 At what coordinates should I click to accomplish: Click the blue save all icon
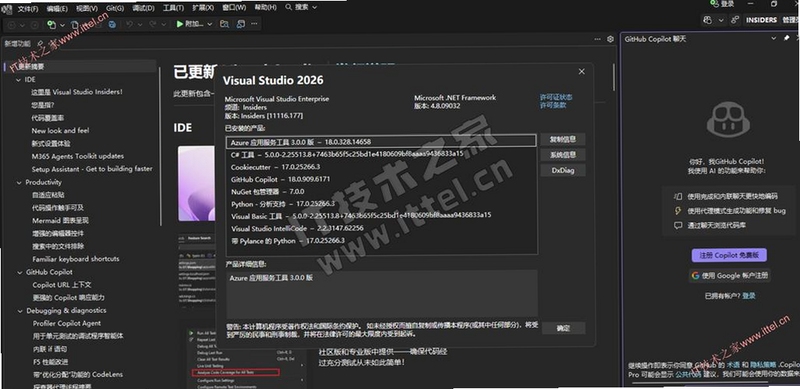112,24
